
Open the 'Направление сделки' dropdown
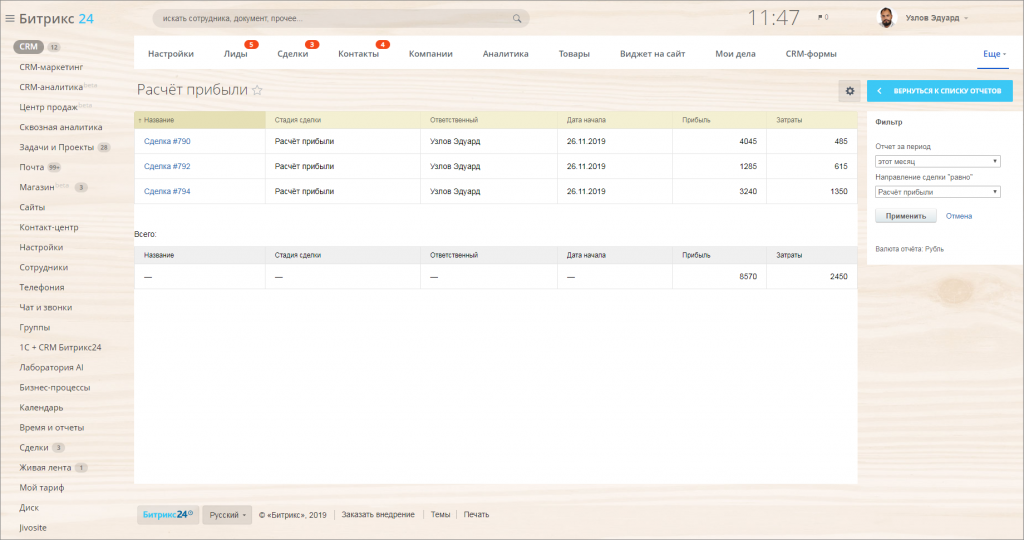point(937,192)
